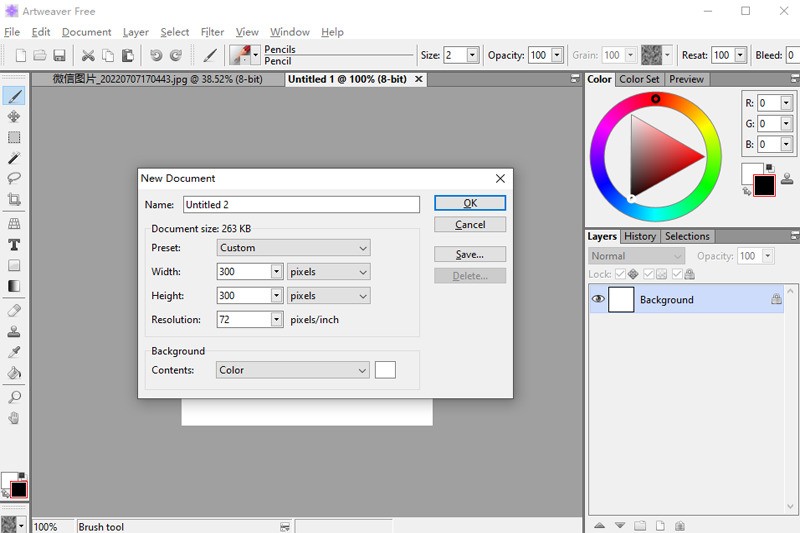
Task: Open the Filter menu
Action: (212, 32)
